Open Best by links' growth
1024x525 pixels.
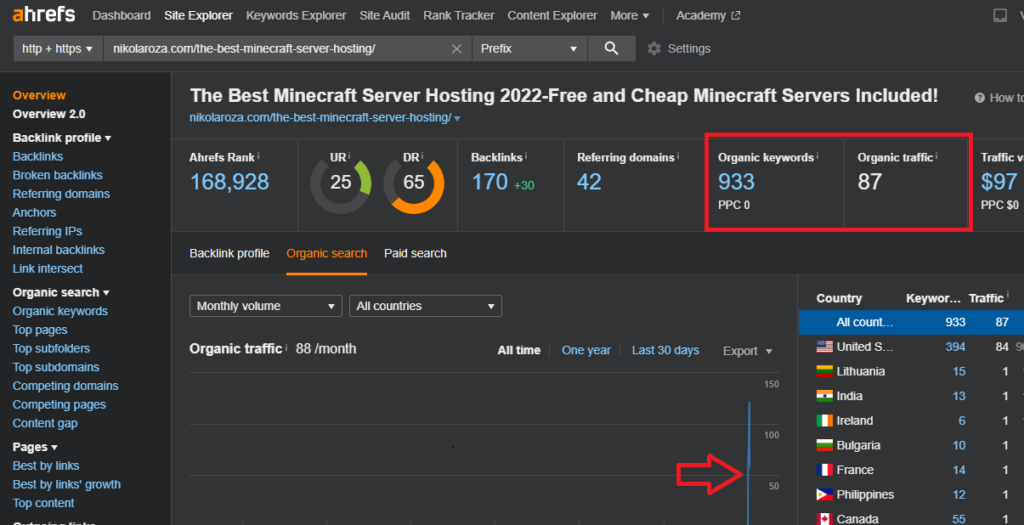click(x=67, y=485)
